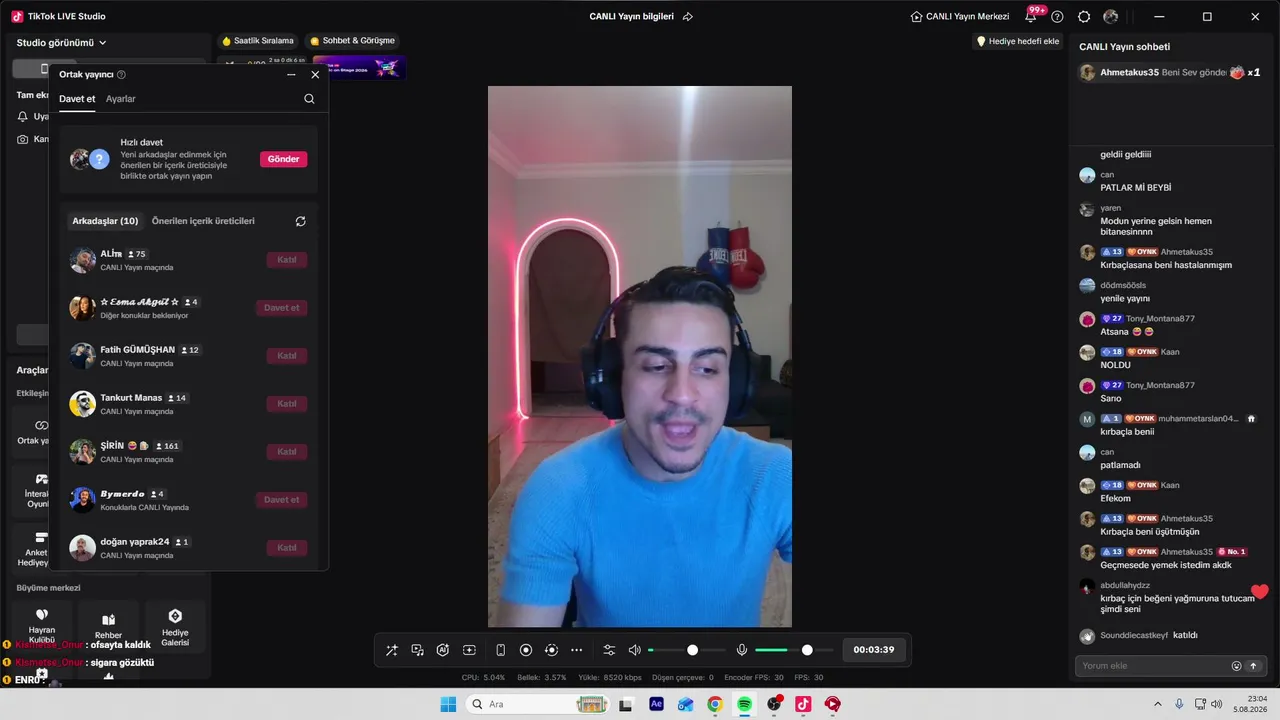Click the 00:03:39 stream timer button
The width and height of the screenshot is (1280, 720).
[x=874, y=650]
